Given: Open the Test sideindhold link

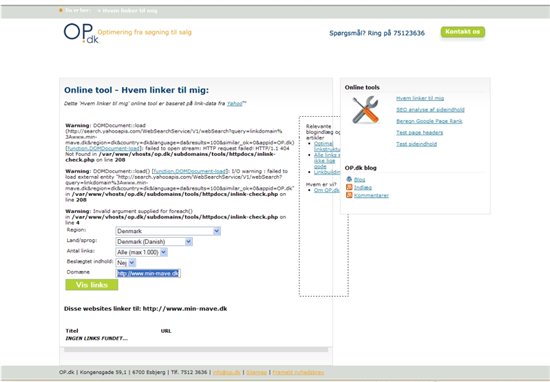Looking at the screenshot, I should point(416,144).
